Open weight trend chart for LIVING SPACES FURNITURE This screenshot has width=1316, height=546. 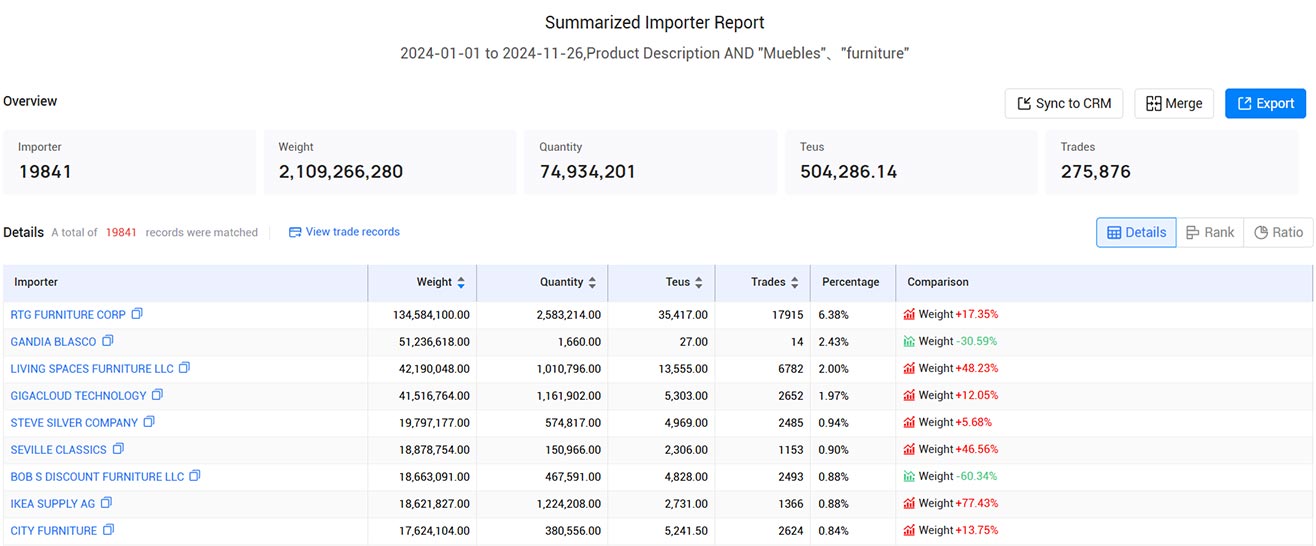(x=909, y=368)
